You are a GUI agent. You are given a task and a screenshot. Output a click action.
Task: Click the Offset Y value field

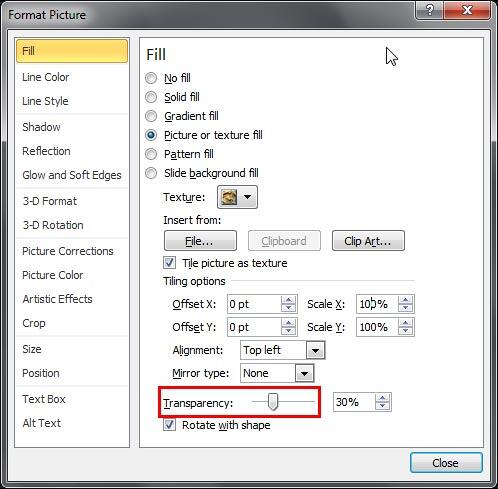coord(254,327)
